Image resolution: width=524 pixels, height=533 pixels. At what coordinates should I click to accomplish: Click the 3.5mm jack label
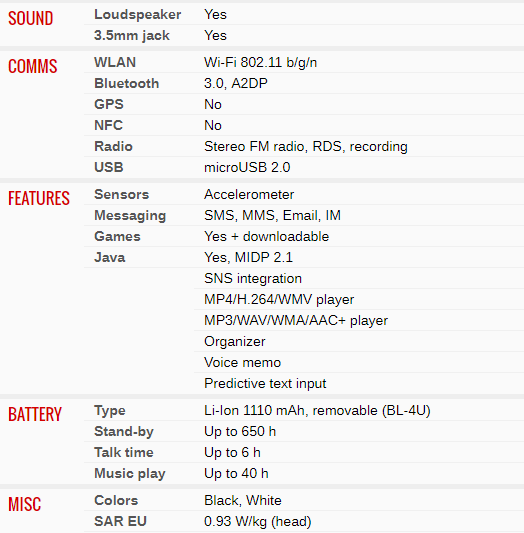(x=132, y=35)
